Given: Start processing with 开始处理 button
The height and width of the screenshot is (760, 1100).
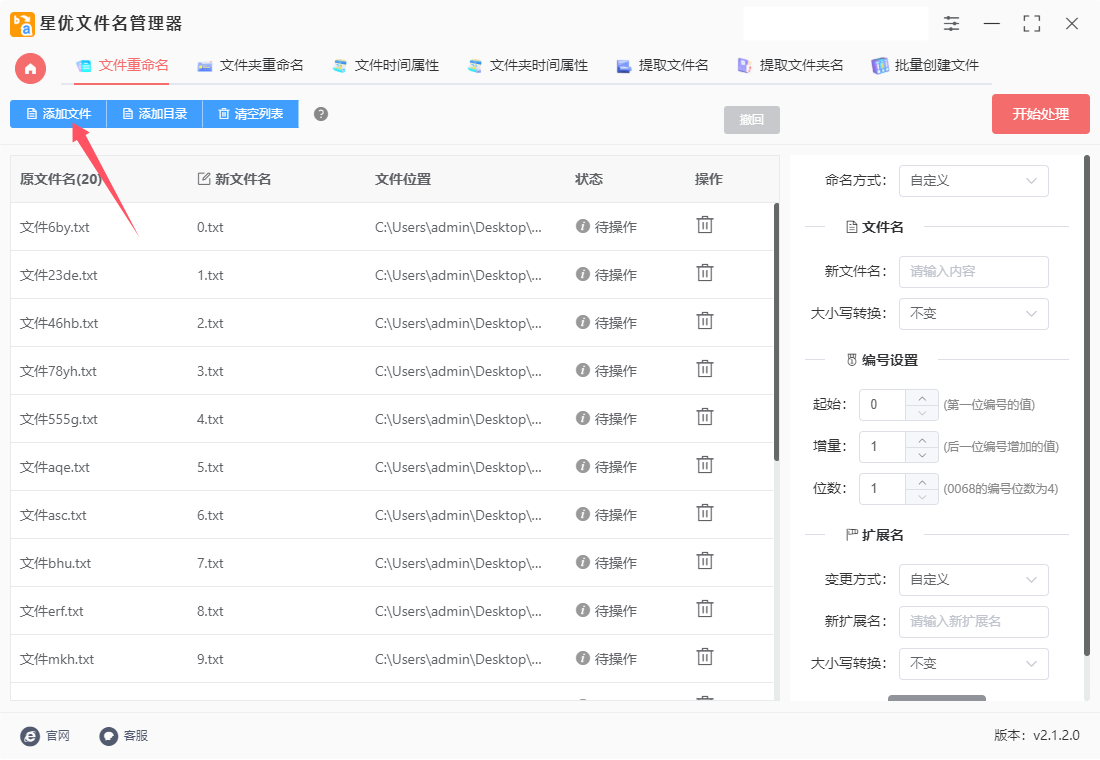Looking at the screenshot, I should pyautogui.click(x=1040, y=114).
